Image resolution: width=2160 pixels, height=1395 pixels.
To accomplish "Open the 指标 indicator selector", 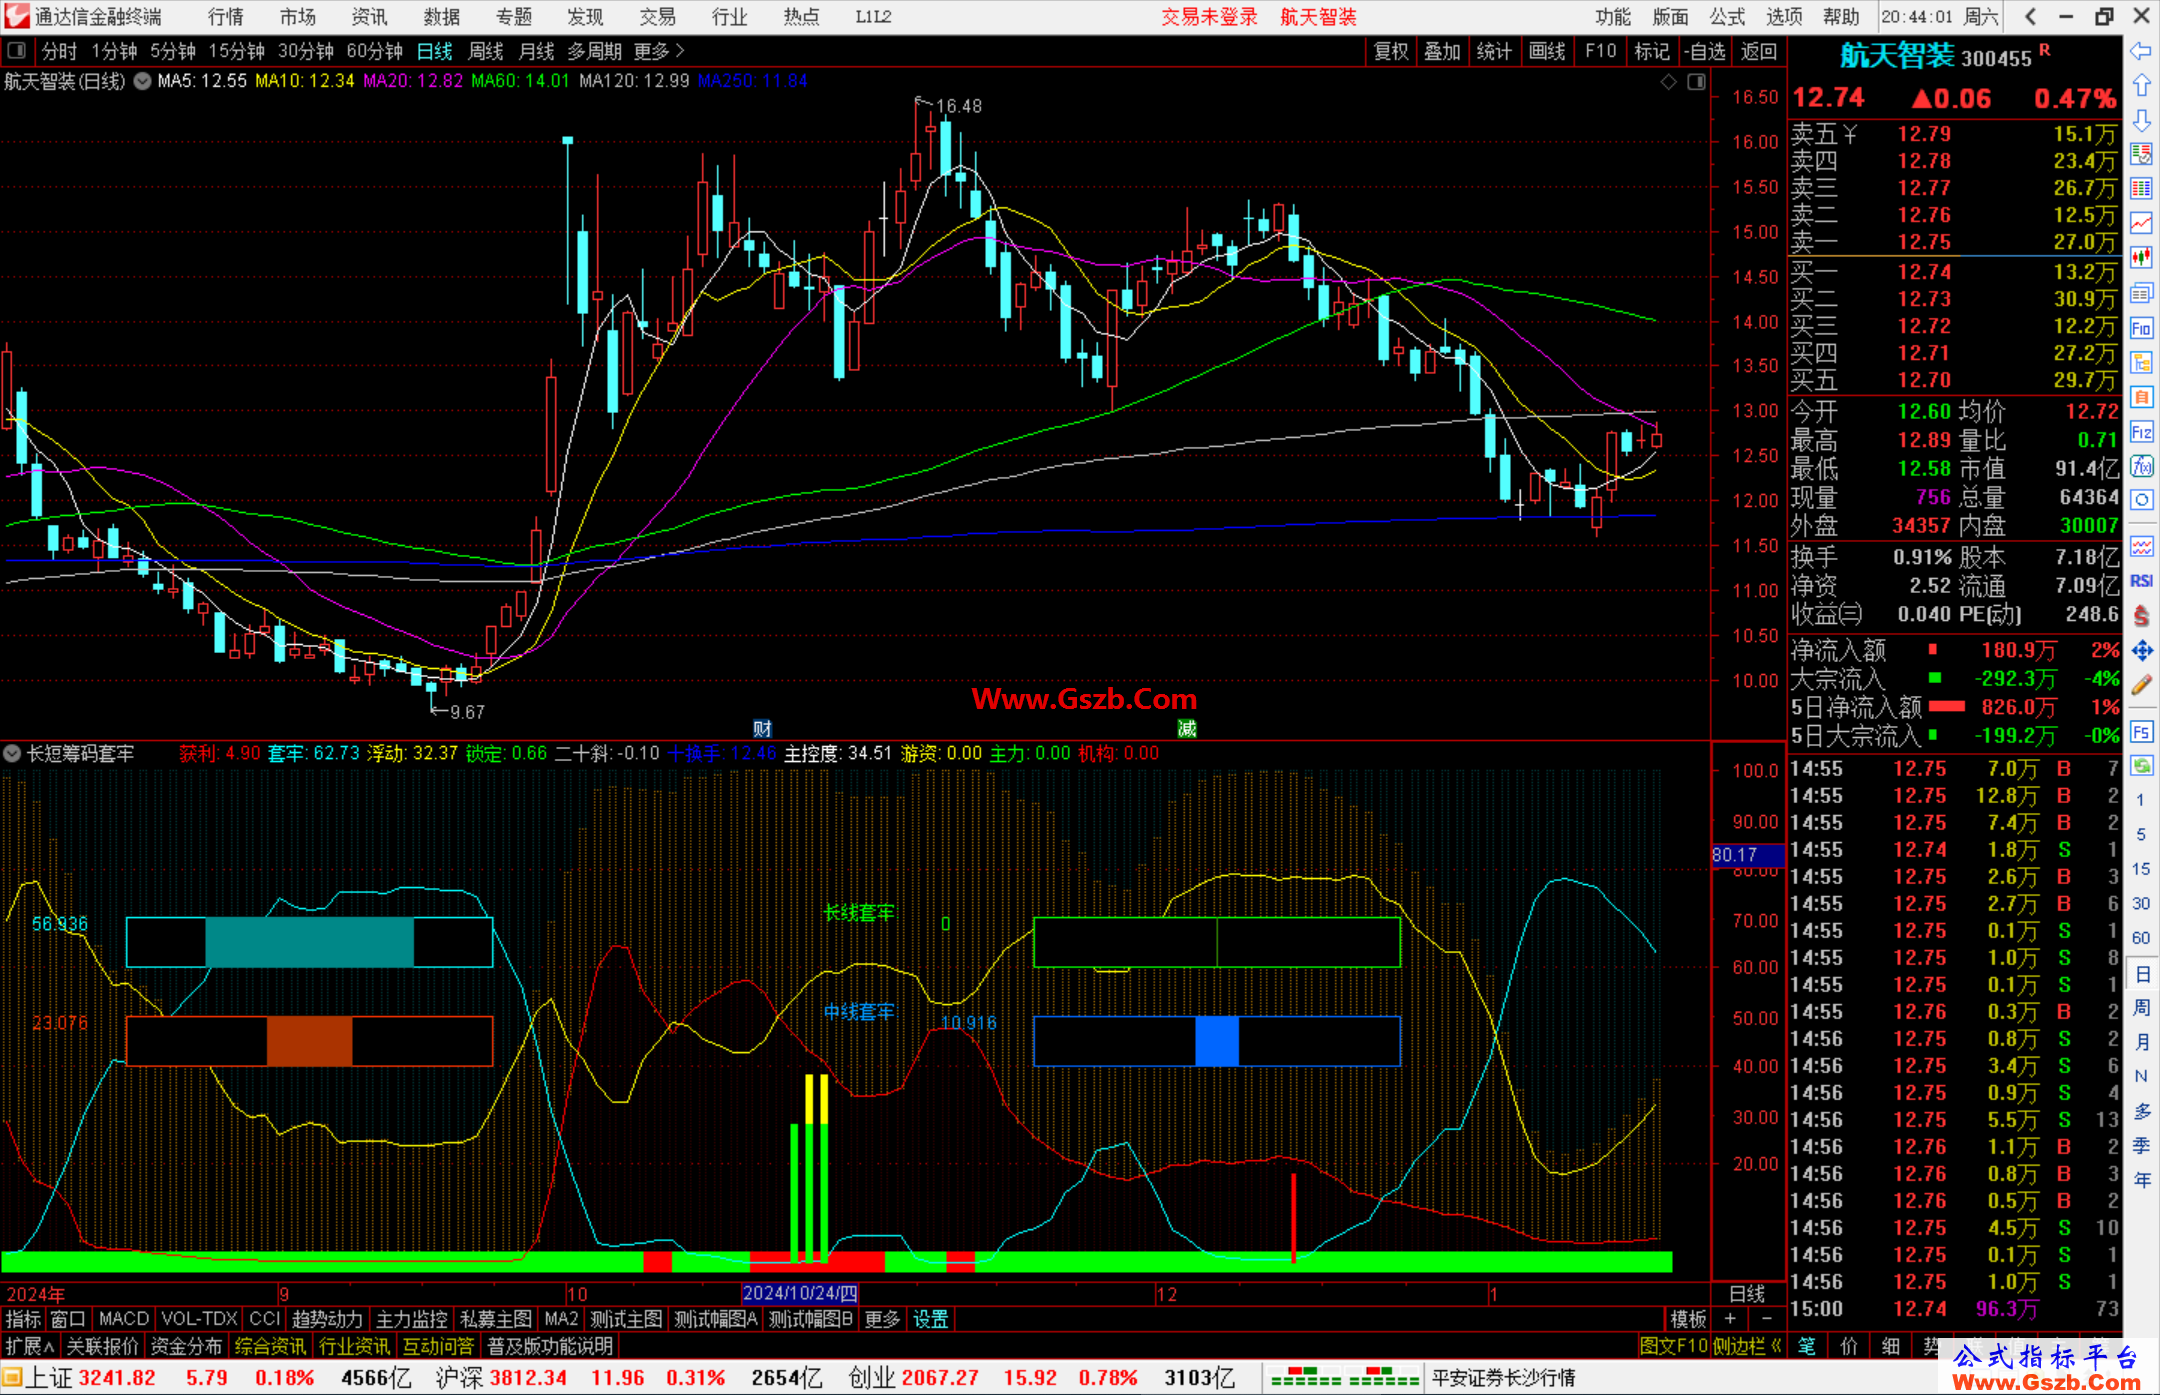I will coord(23,1319).
